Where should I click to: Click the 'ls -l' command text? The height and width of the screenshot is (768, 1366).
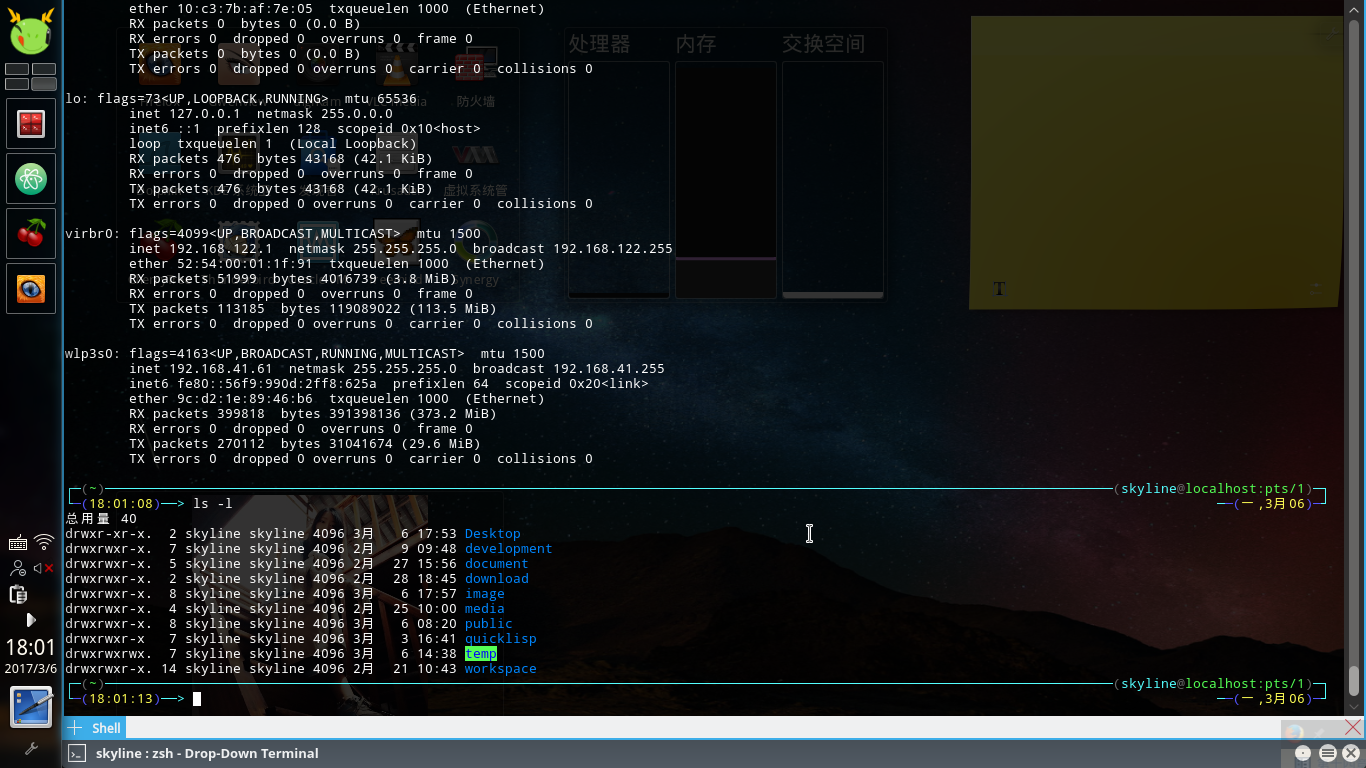(x=213, y=504)
